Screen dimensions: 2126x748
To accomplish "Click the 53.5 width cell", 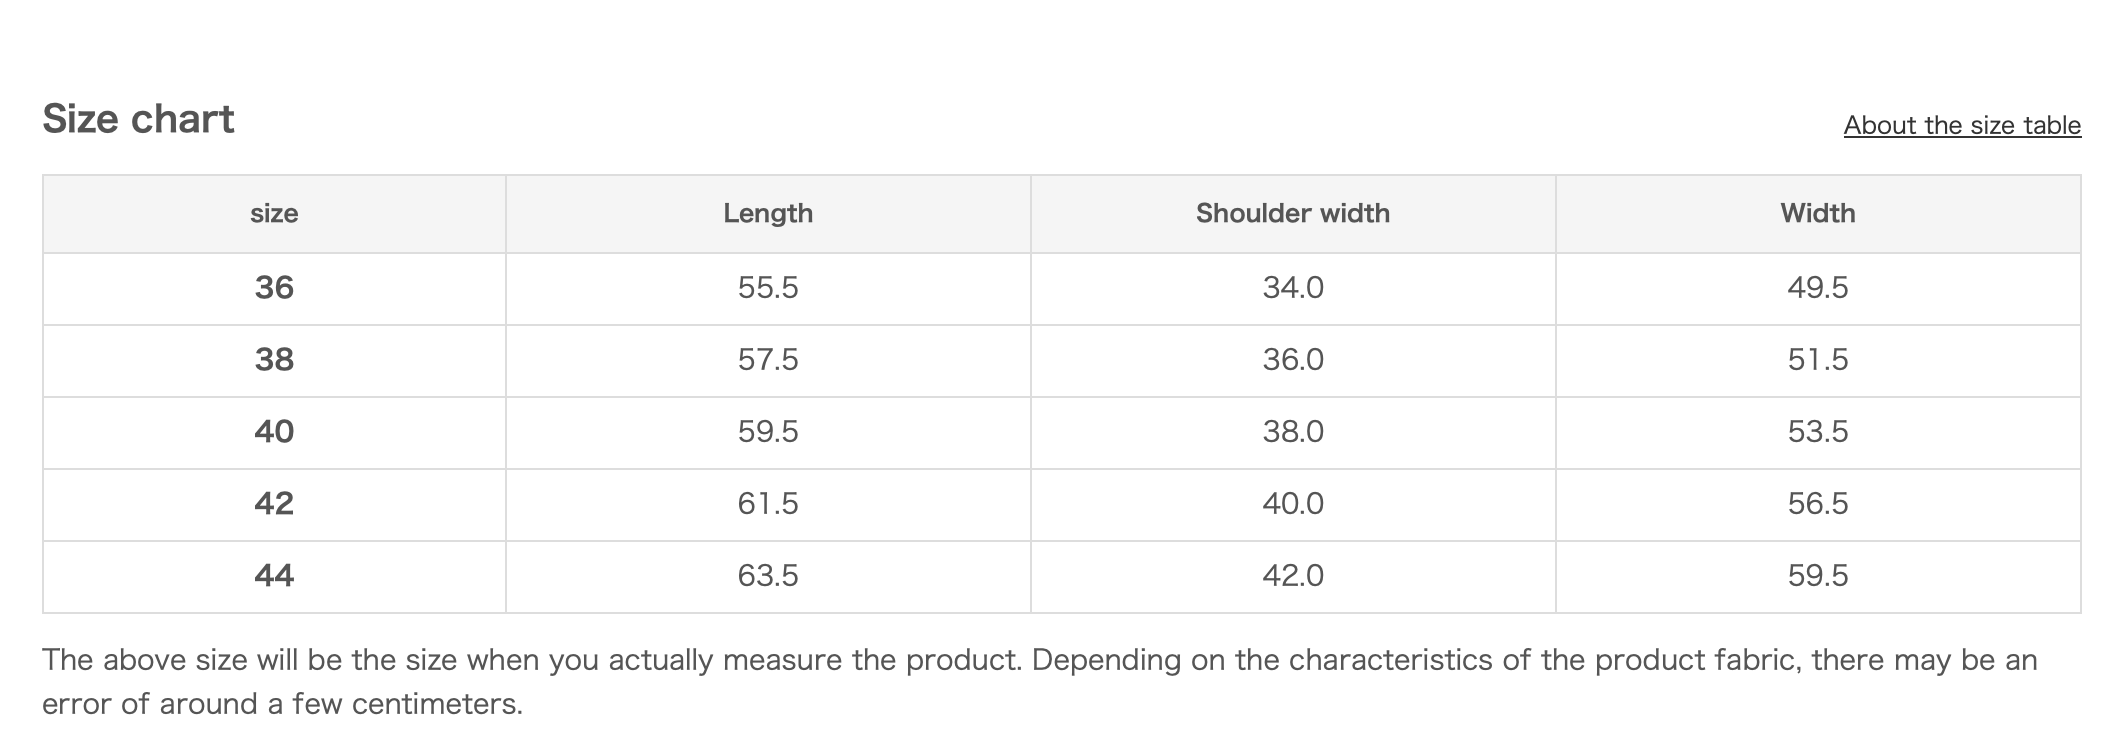I will 1817,432.
